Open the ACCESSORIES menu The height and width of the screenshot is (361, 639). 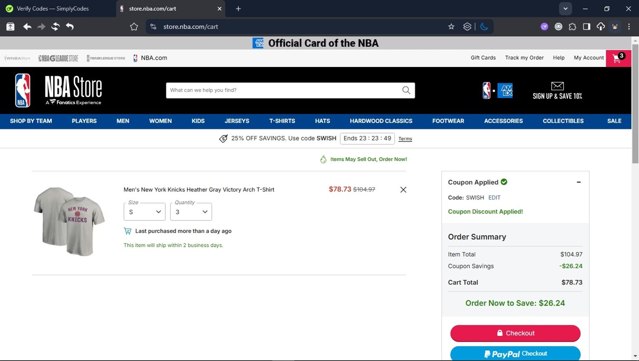click(x=503, y=121)
